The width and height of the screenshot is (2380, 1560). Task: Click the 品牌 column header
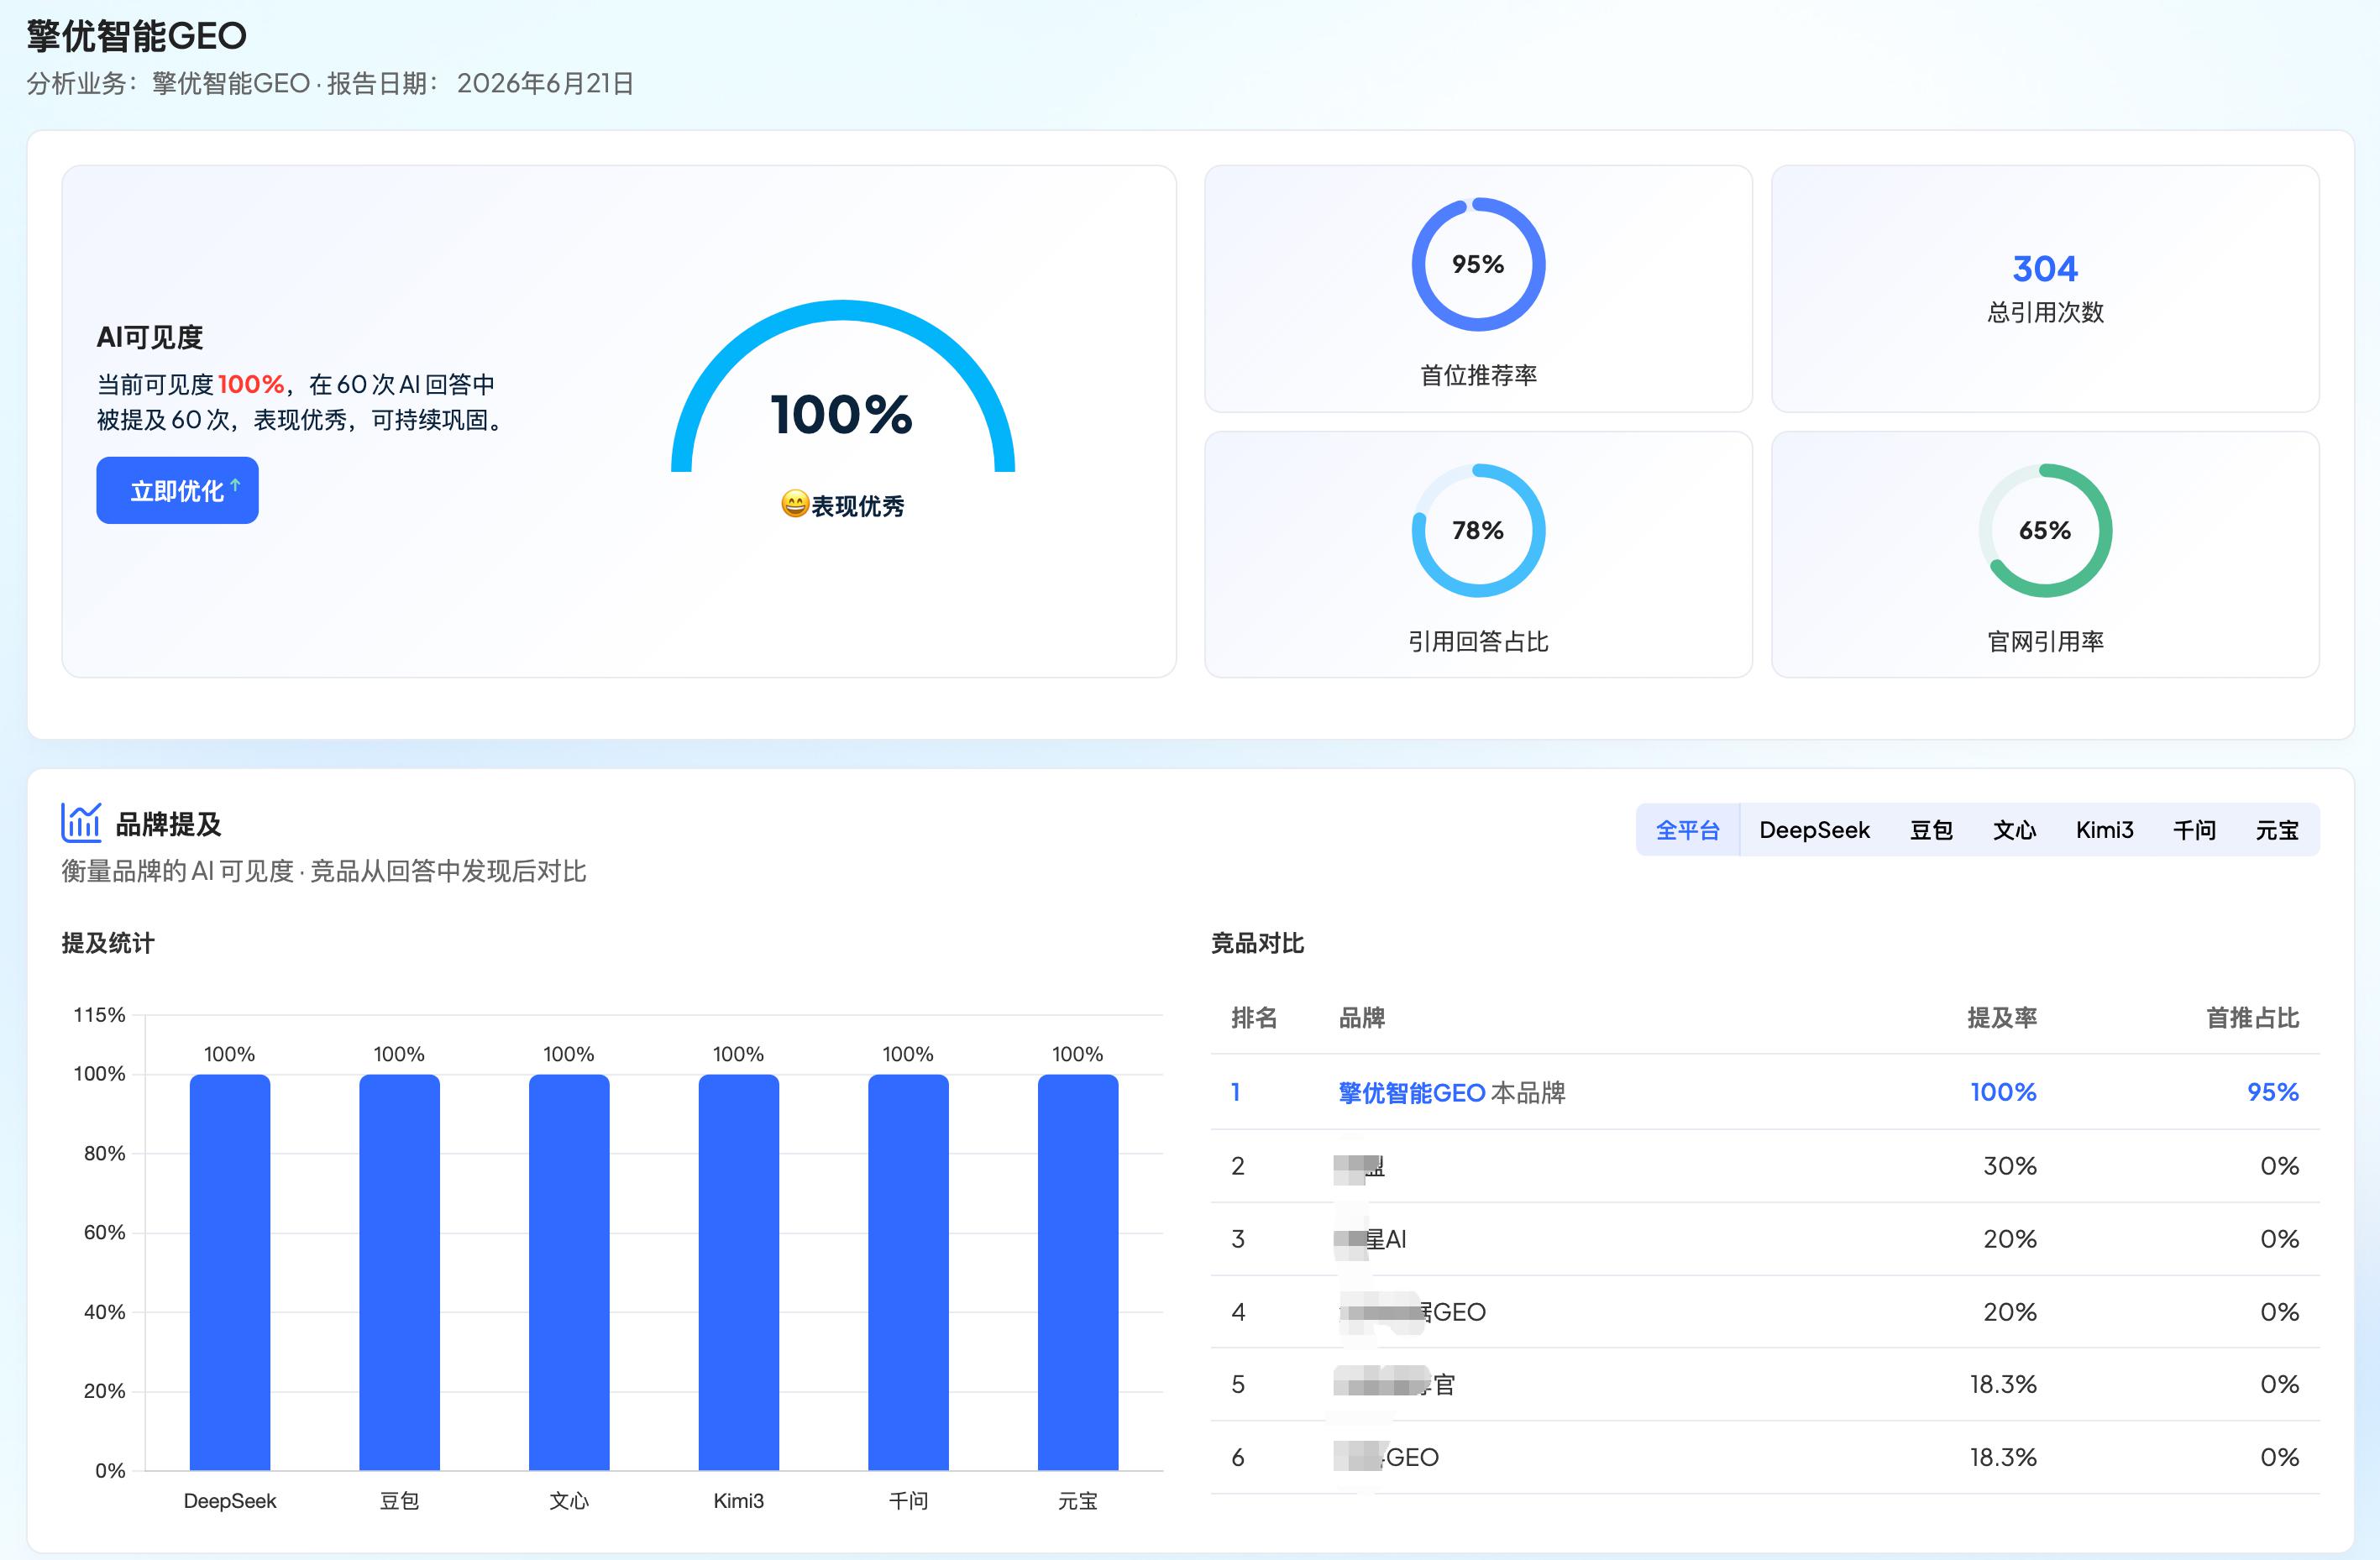tap(1361, 1018)
